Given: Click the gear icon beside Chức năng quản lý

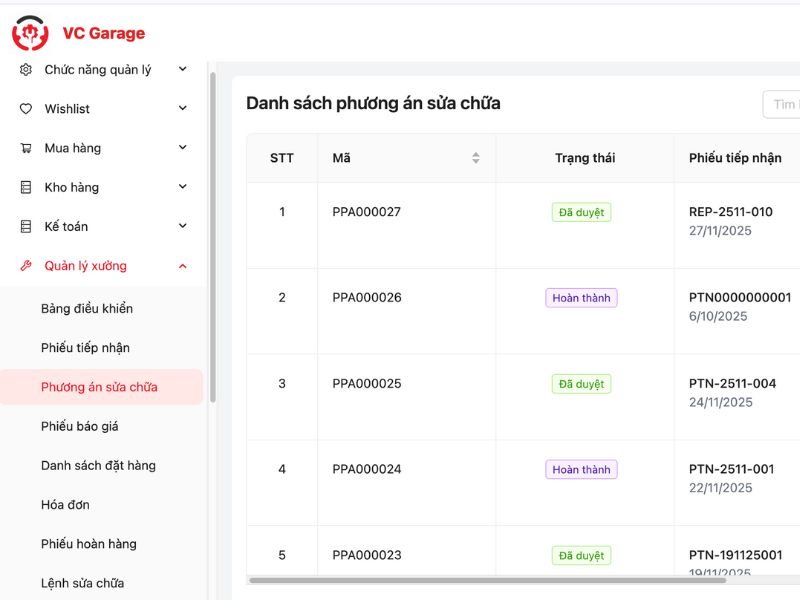Looking at the screenshot, I should point(26,69).
